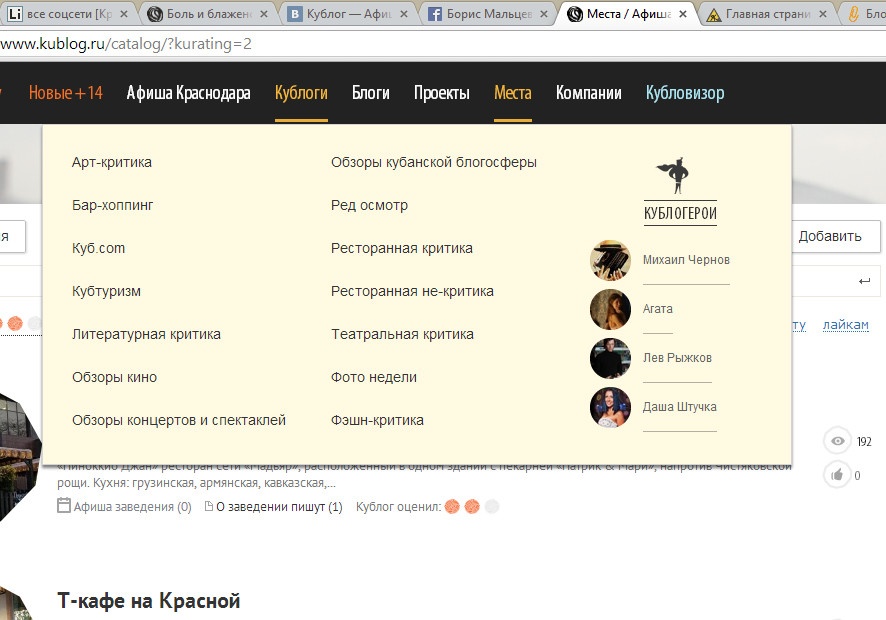The height and width of the screenshot is (620, 886).
Task: Open 'Ресторанная не-критика' category
Action: [412, 291]
